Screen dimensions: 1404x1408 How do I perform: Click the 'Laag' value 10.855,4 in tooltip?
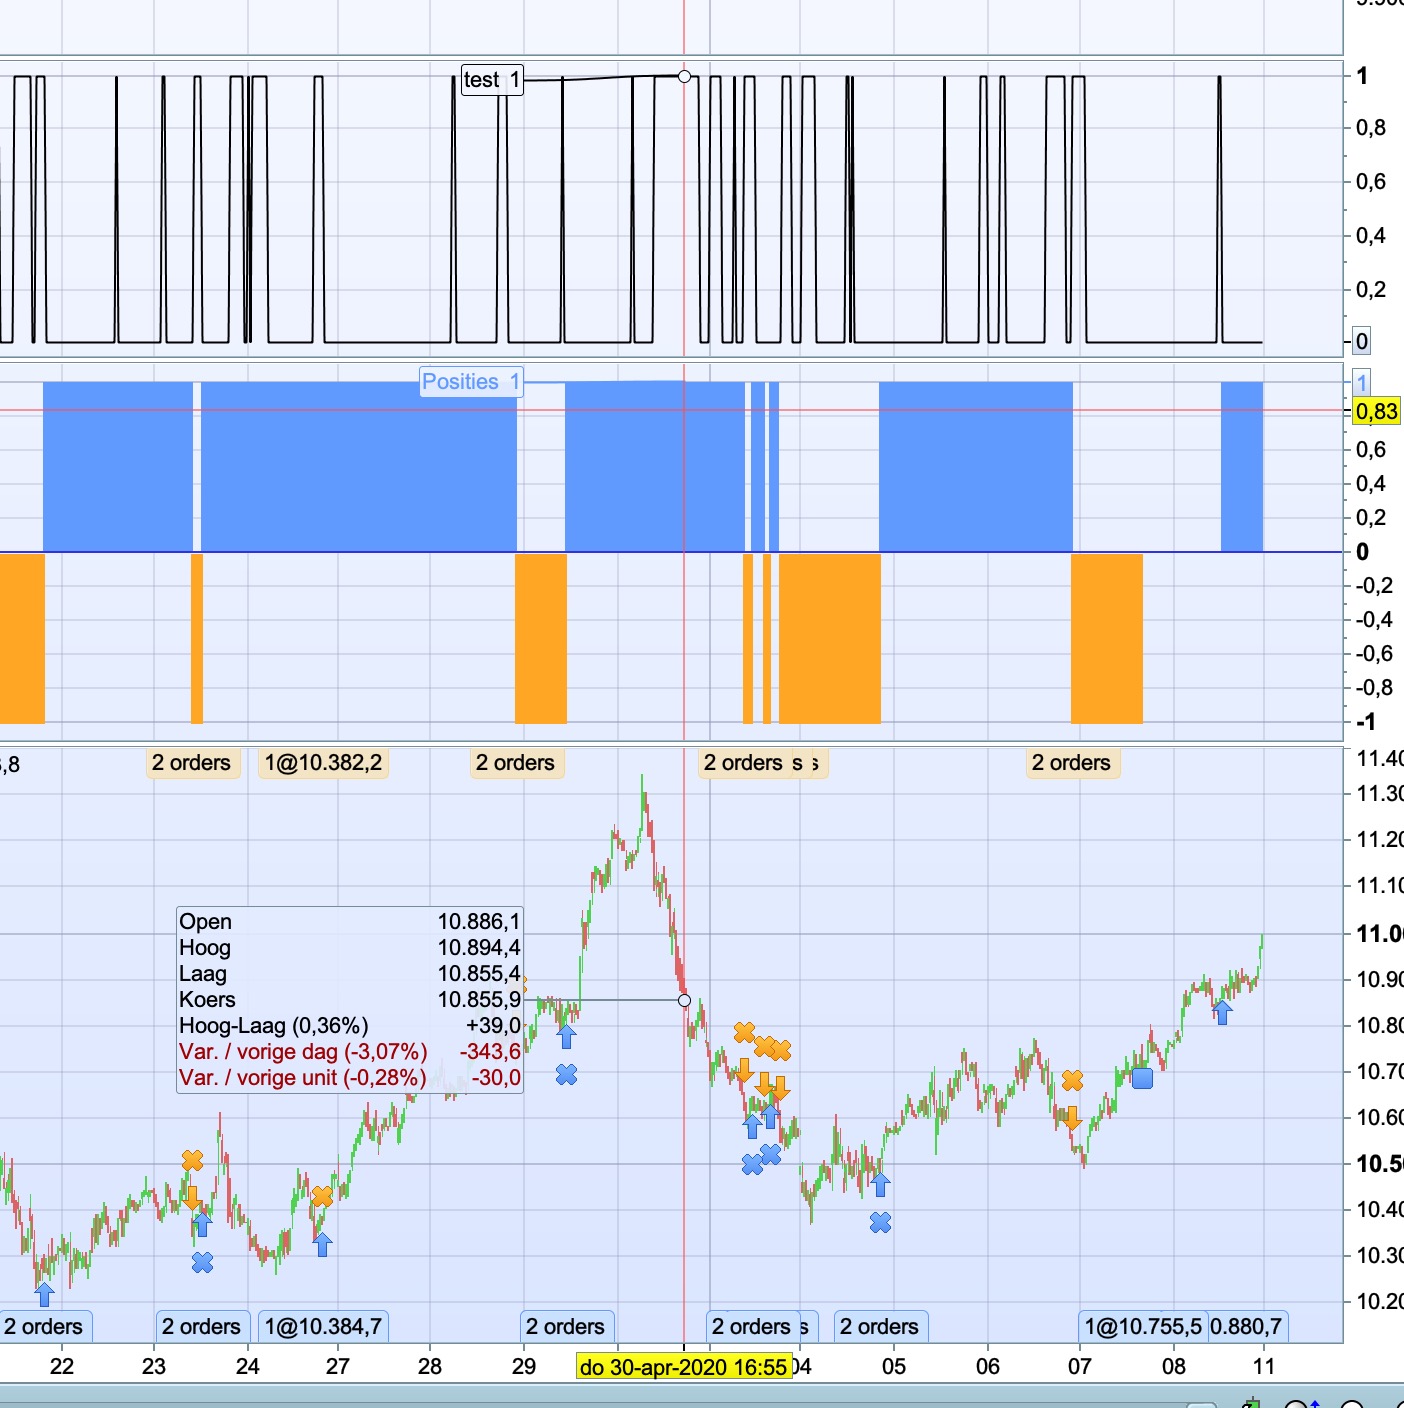(479, 973)
